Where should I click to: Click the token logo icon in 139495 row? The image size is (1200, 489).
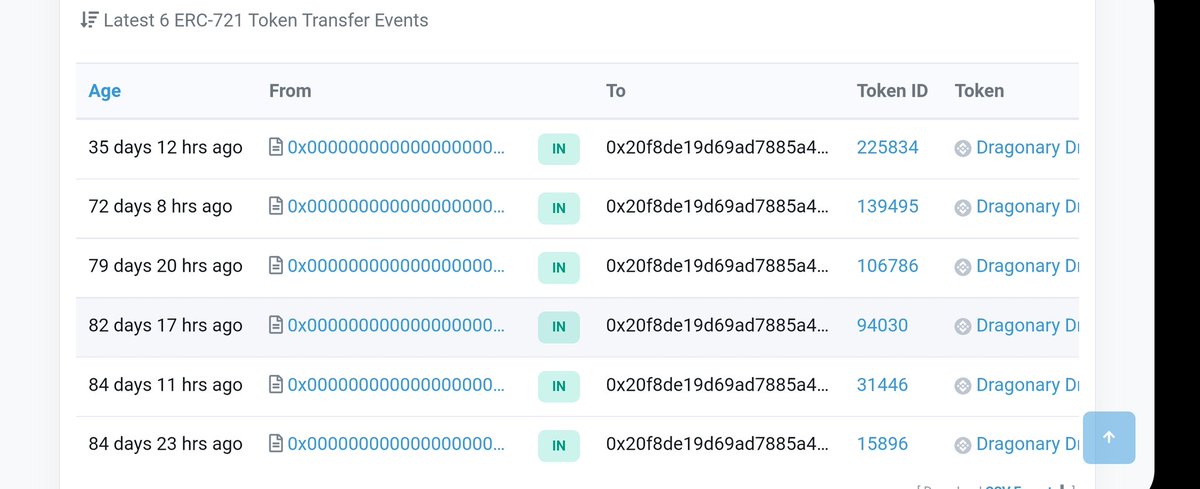tap(963, 208)
